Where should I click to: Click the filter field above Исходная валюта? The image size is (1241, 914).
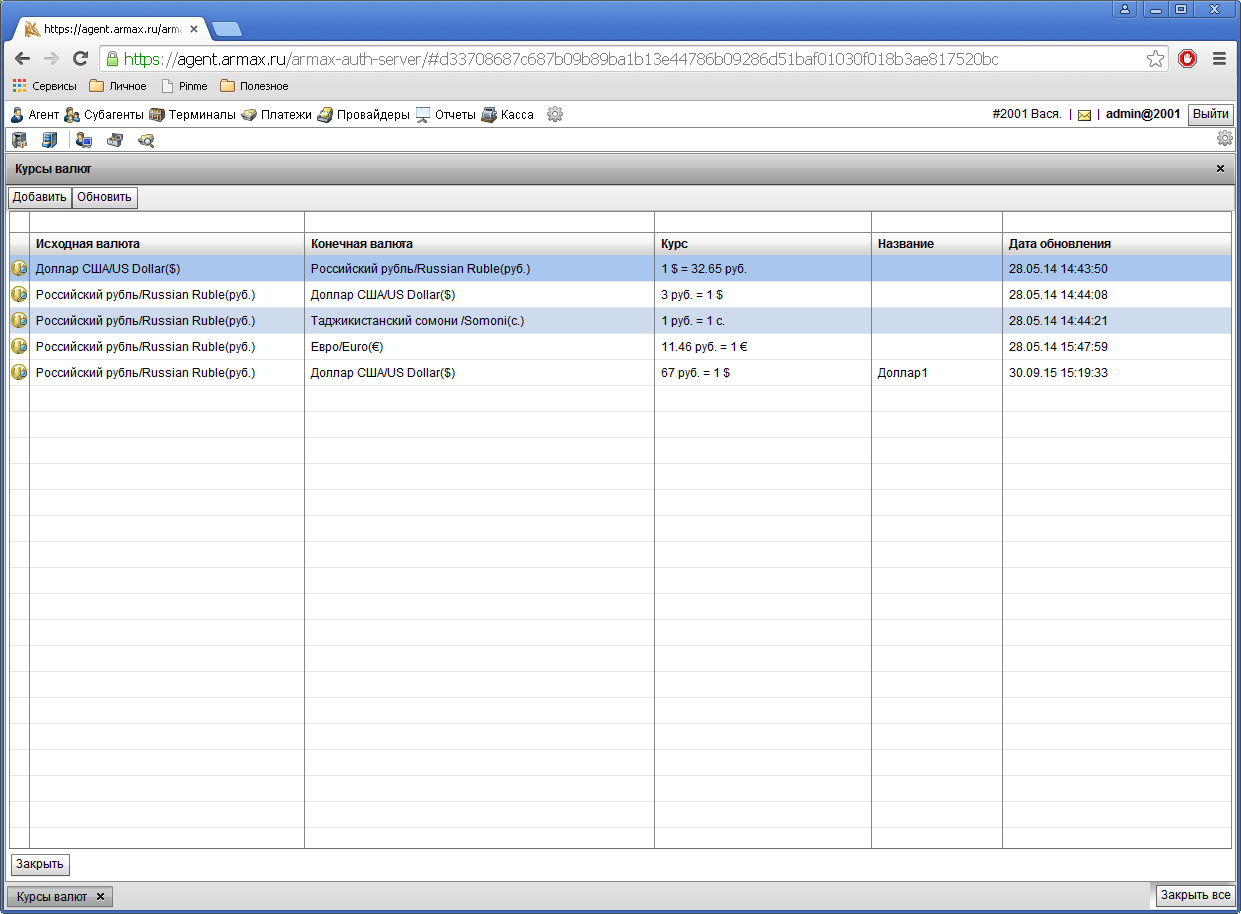tap(167, 222)
